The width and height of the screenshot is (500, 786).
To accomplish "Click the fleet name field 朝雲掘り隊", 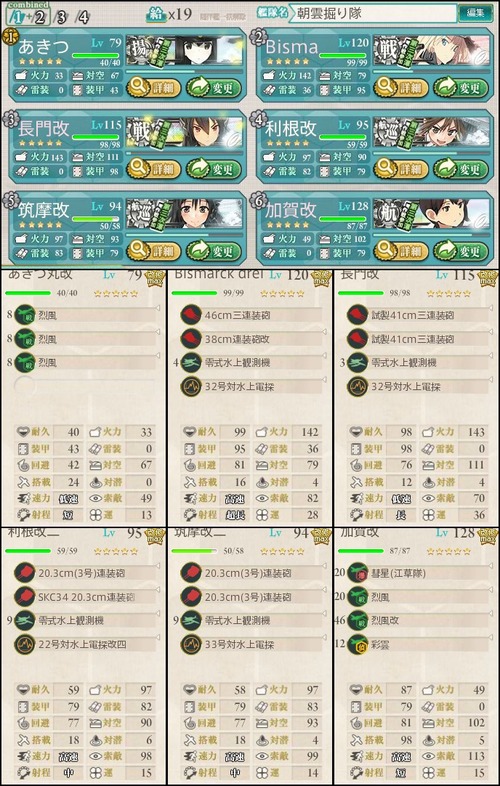I will point(373,13).
